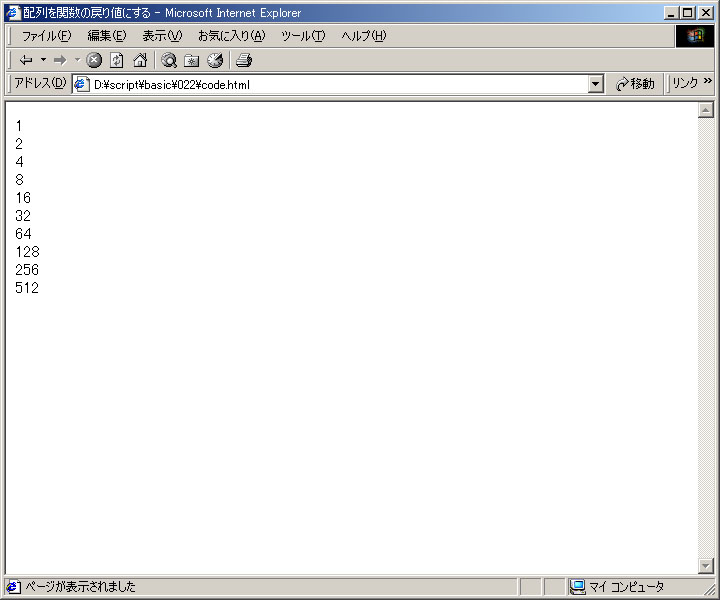
Task: Close the Internet Explorer window
Action: tap(706, 13)
